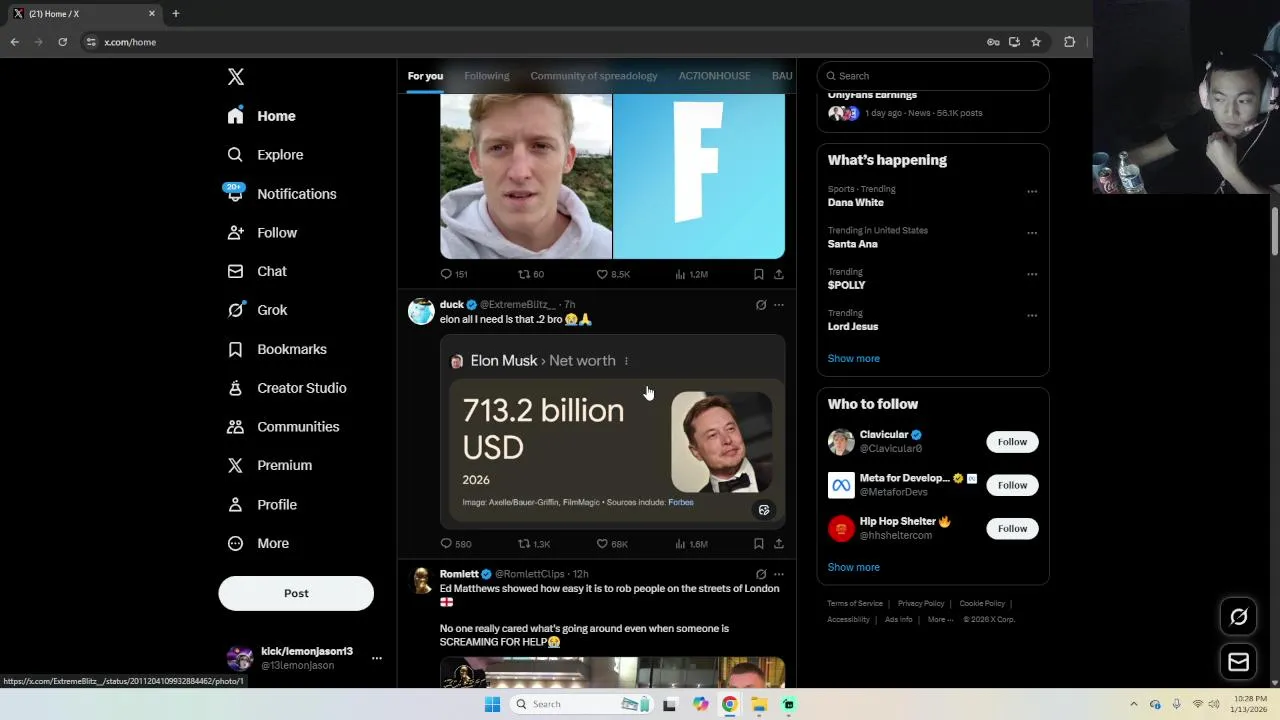Bookmark this page with star icon
Screen dimensions: 1280x720
pyautogui.click(x=1036, y=42)
